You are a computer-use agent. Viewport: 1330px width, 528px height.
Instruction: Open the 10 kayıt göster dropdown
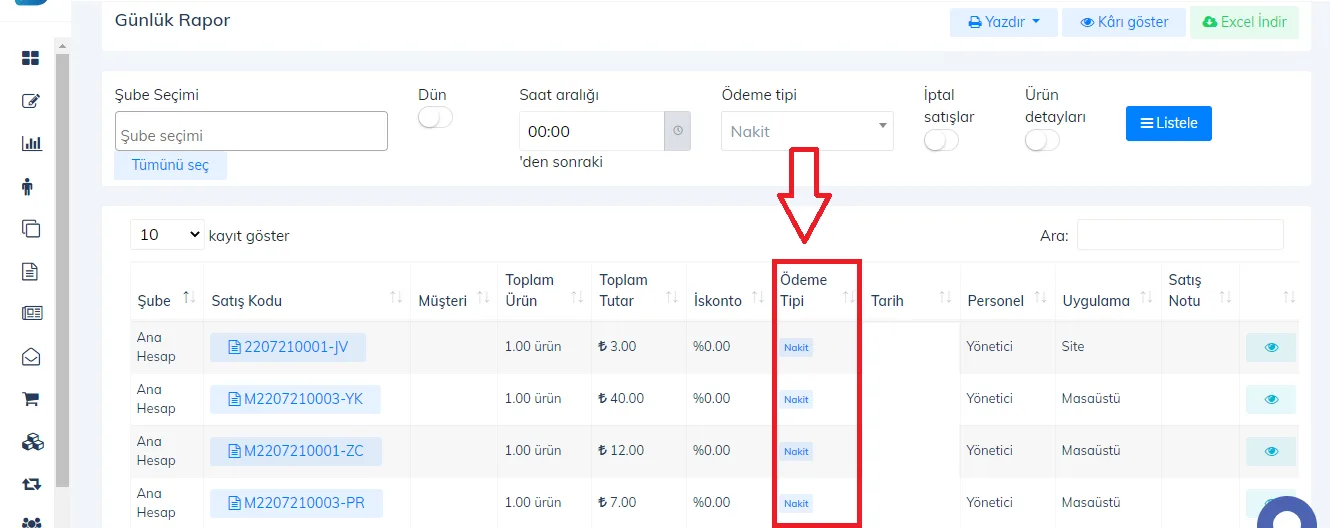point(167,235)
